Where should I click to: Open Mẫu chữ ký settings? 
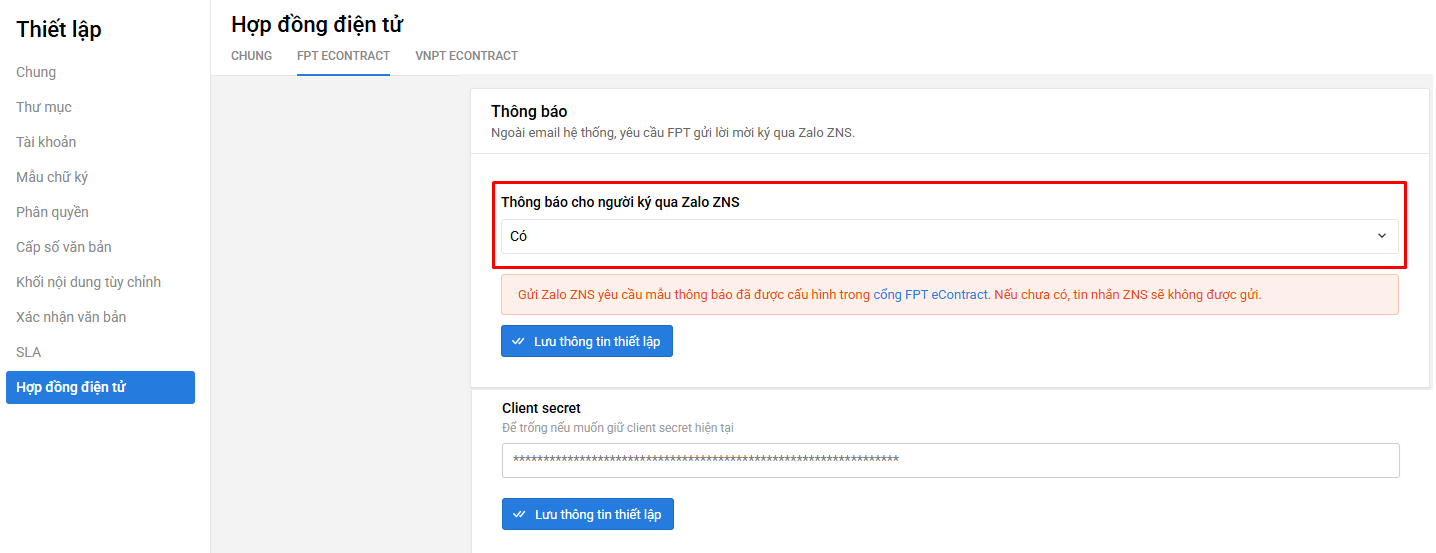(52, 177)
